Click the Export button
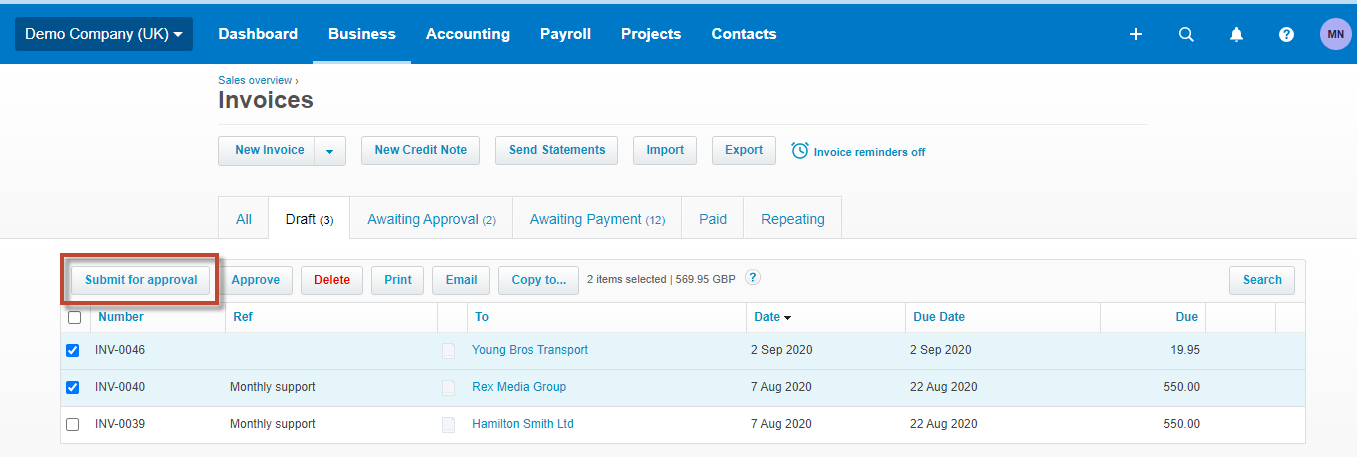The image size is (1357, 457). pyautogui.click(x=744, y=150)
